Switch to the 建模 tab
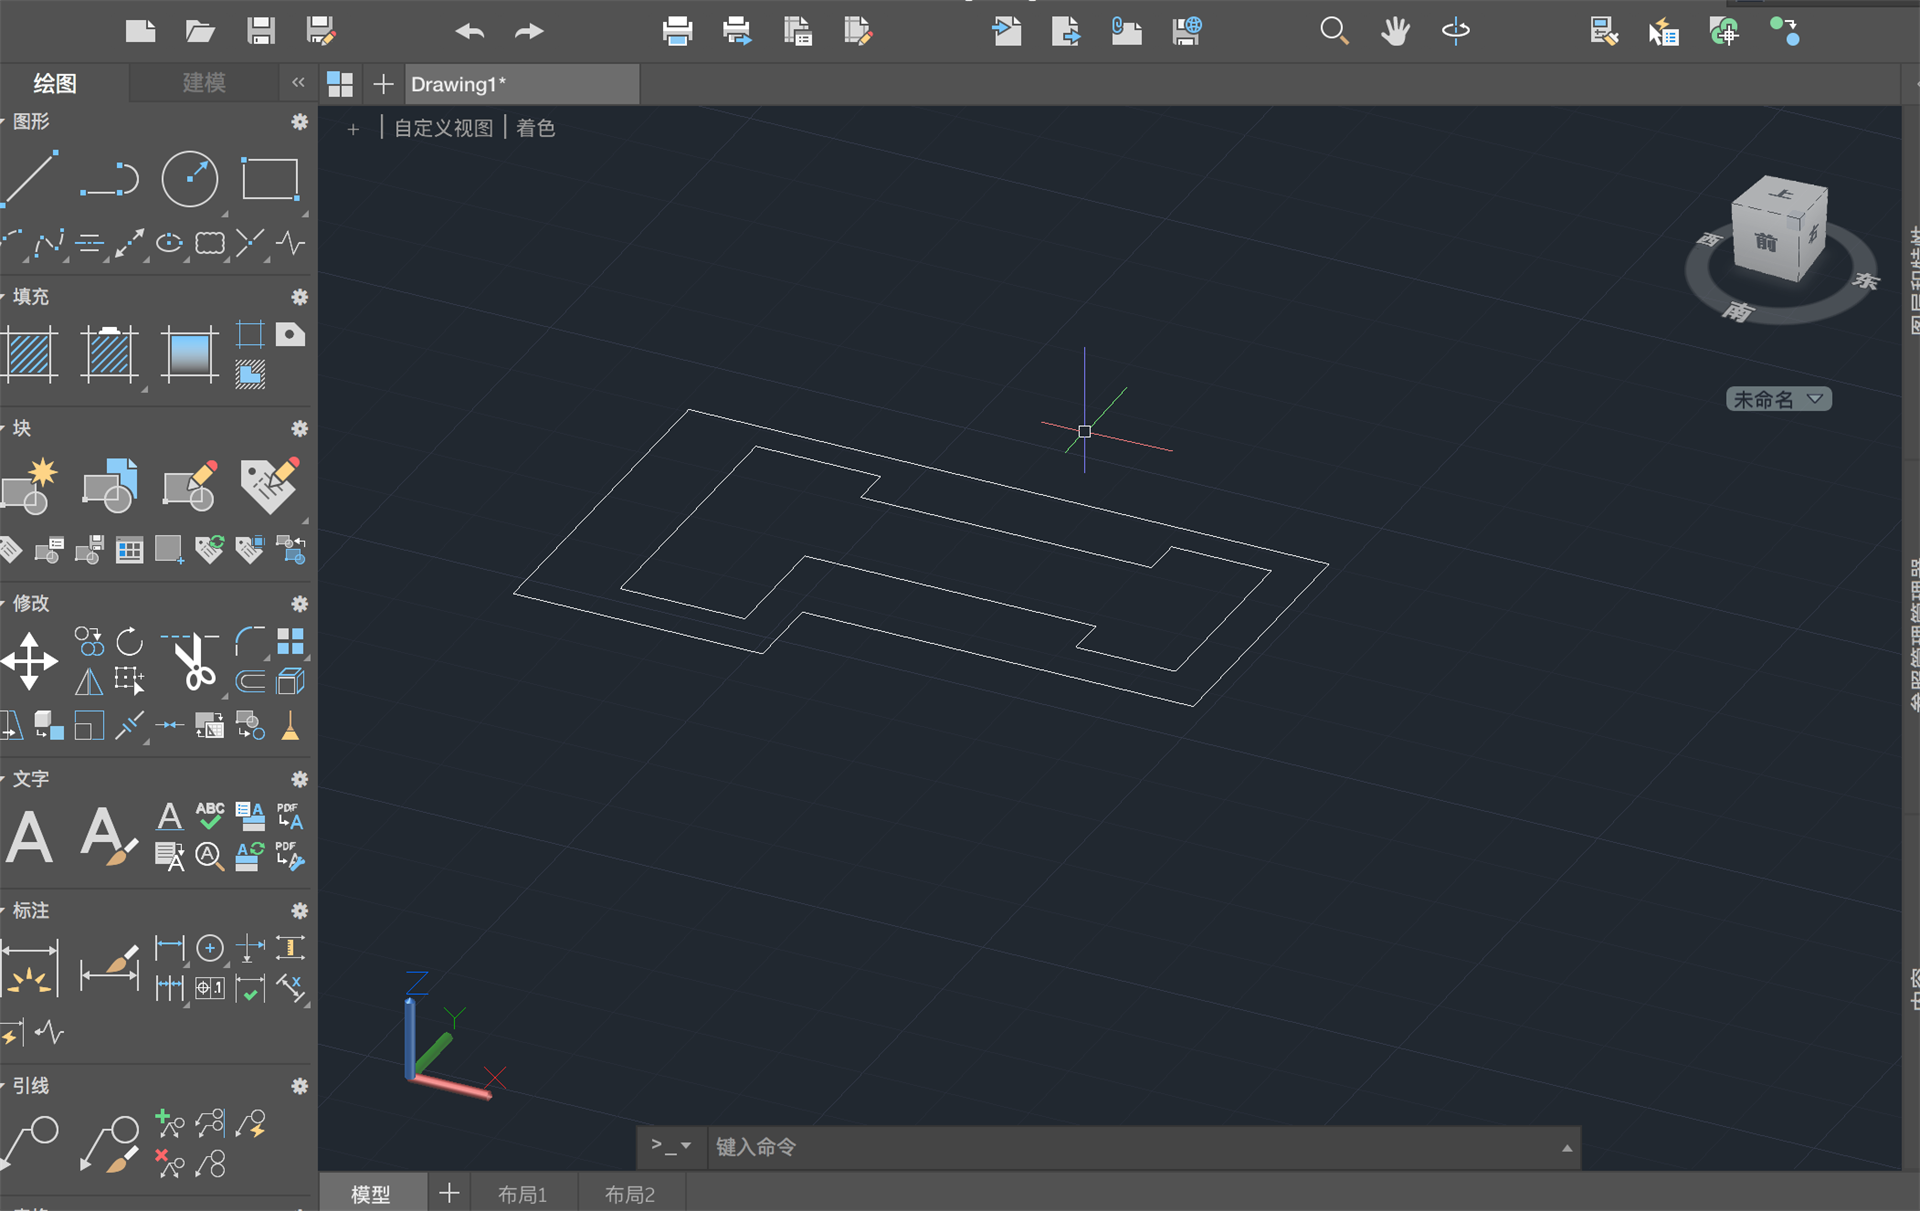 click(x=204, y=83)
